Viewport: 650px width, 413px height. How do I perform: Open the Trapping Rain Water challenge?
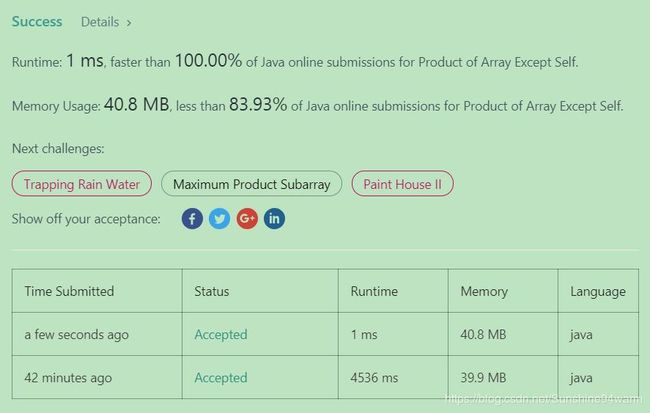82,184
